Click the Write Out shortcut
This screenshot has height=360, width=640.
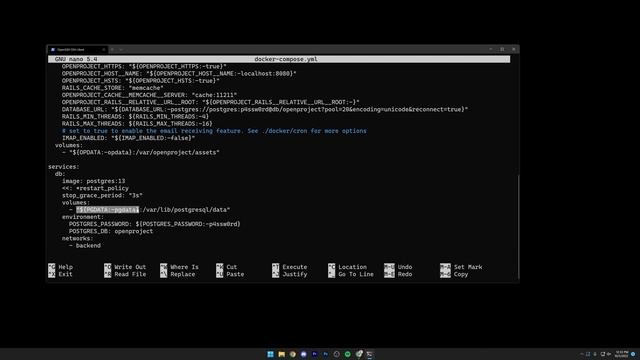pos(125,267)
